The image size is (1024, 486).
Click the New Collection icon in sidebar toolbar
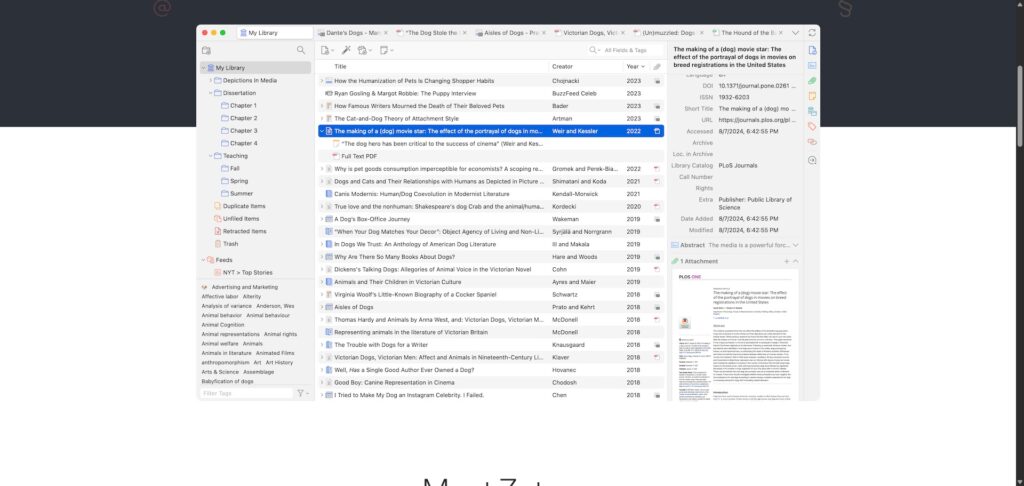pos(206,50)
